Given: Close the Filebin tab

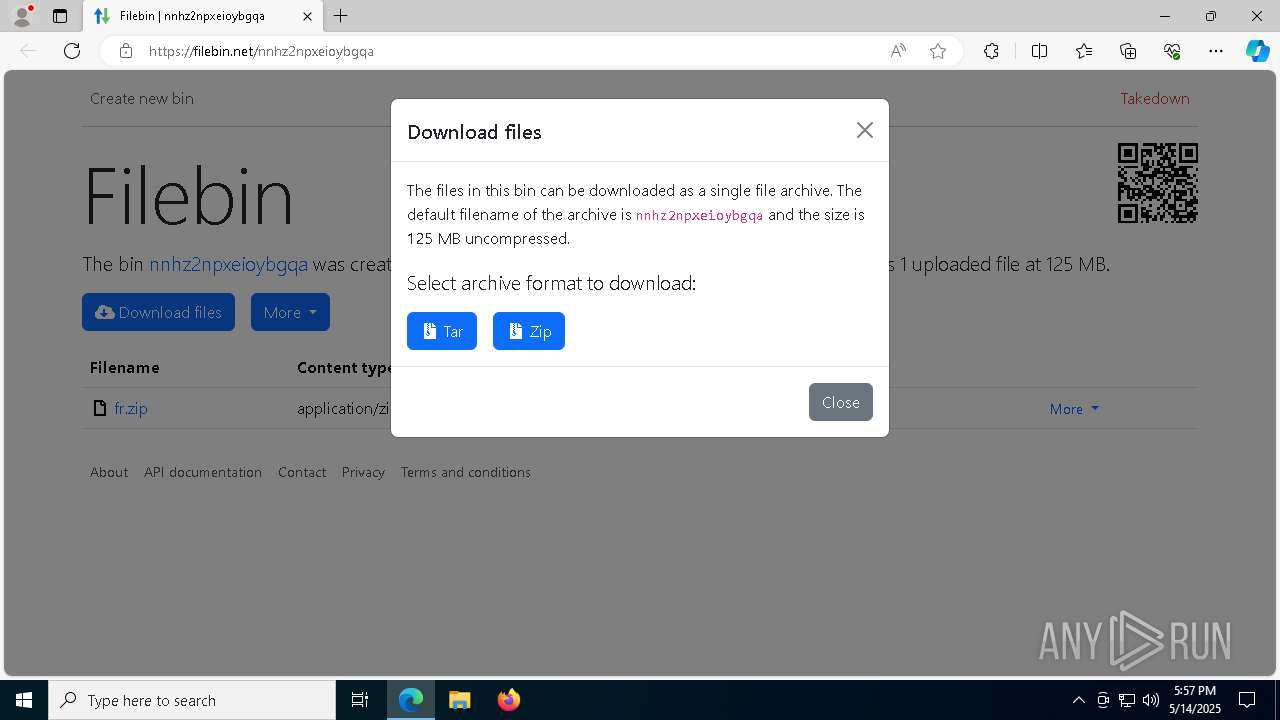Looking at the screenshot, I should pyautogui.click(x=307, y=16).
